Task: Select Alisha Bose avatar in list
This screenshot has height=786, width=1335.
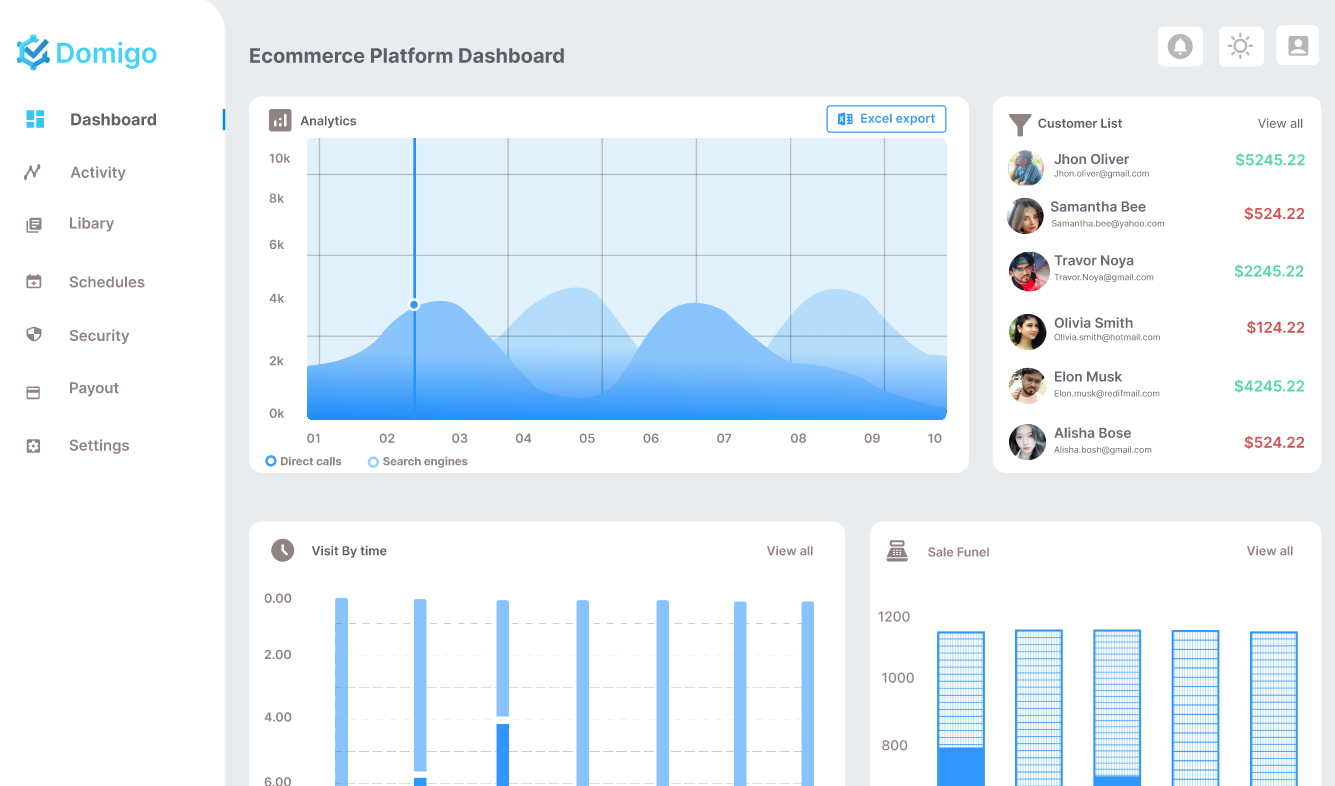Action: pyautogui.click(x=1027, y=442)
